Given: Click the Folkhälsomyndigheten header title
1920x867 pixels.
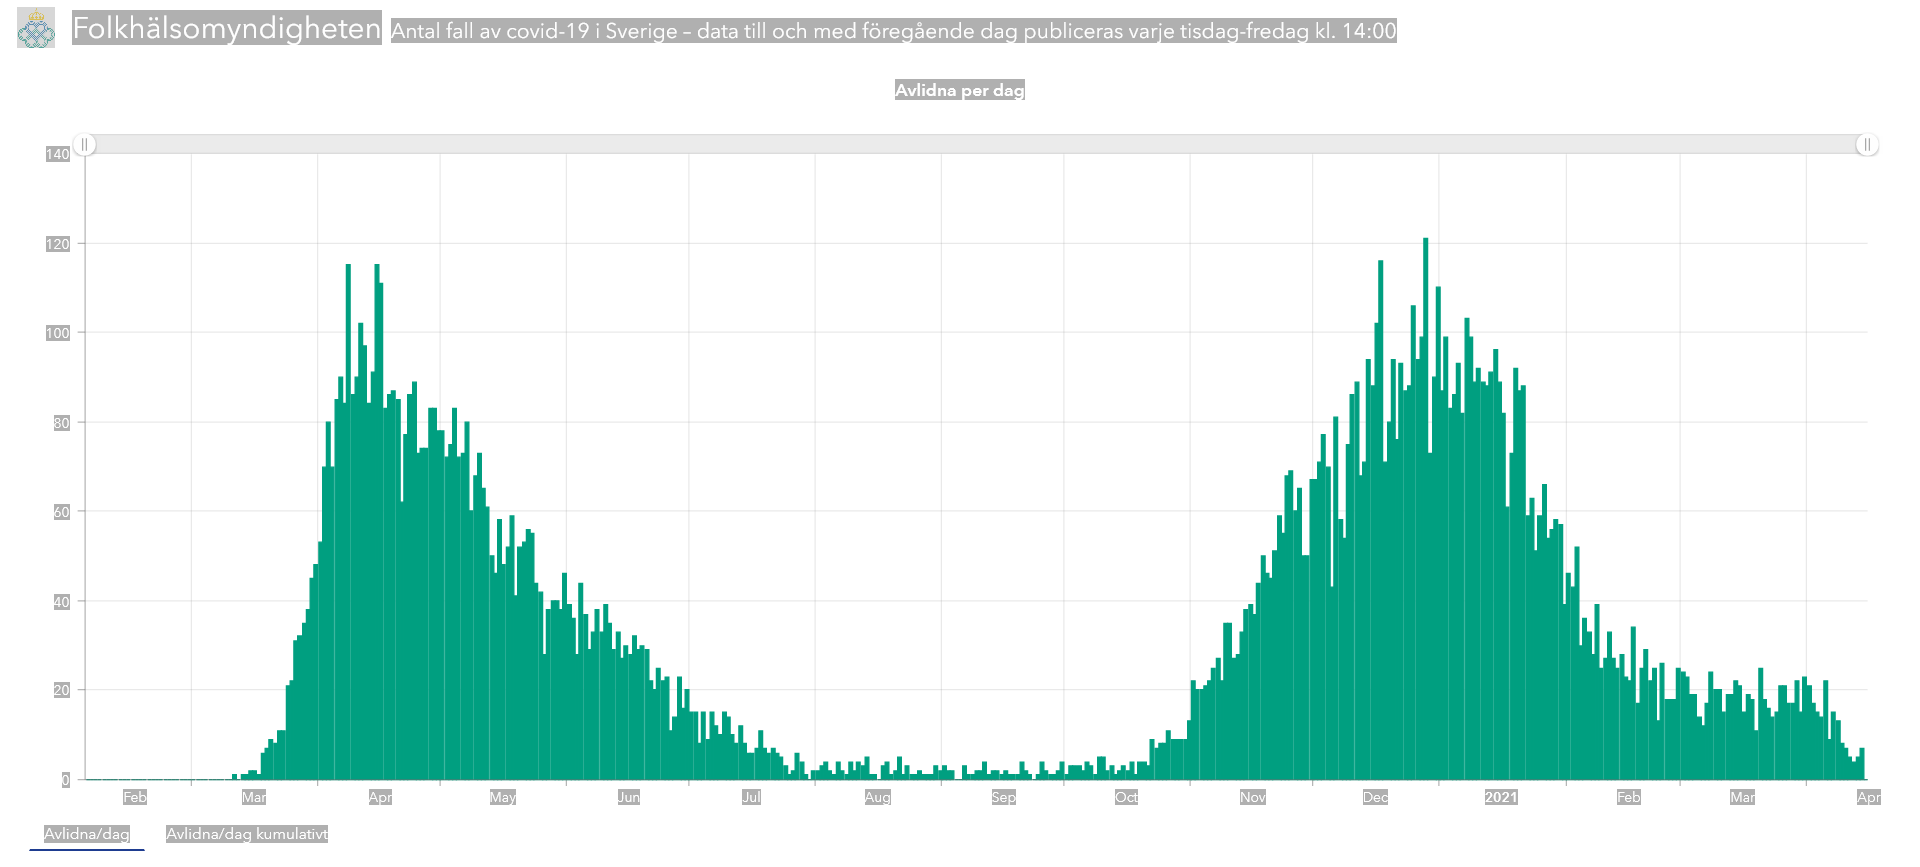Looking at the screenshot, I should point(226,29).
